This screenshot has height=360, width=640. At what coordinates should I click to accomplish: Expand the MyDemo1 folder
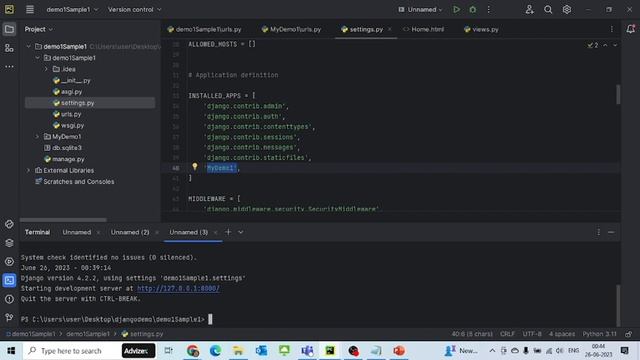[38, 136]
